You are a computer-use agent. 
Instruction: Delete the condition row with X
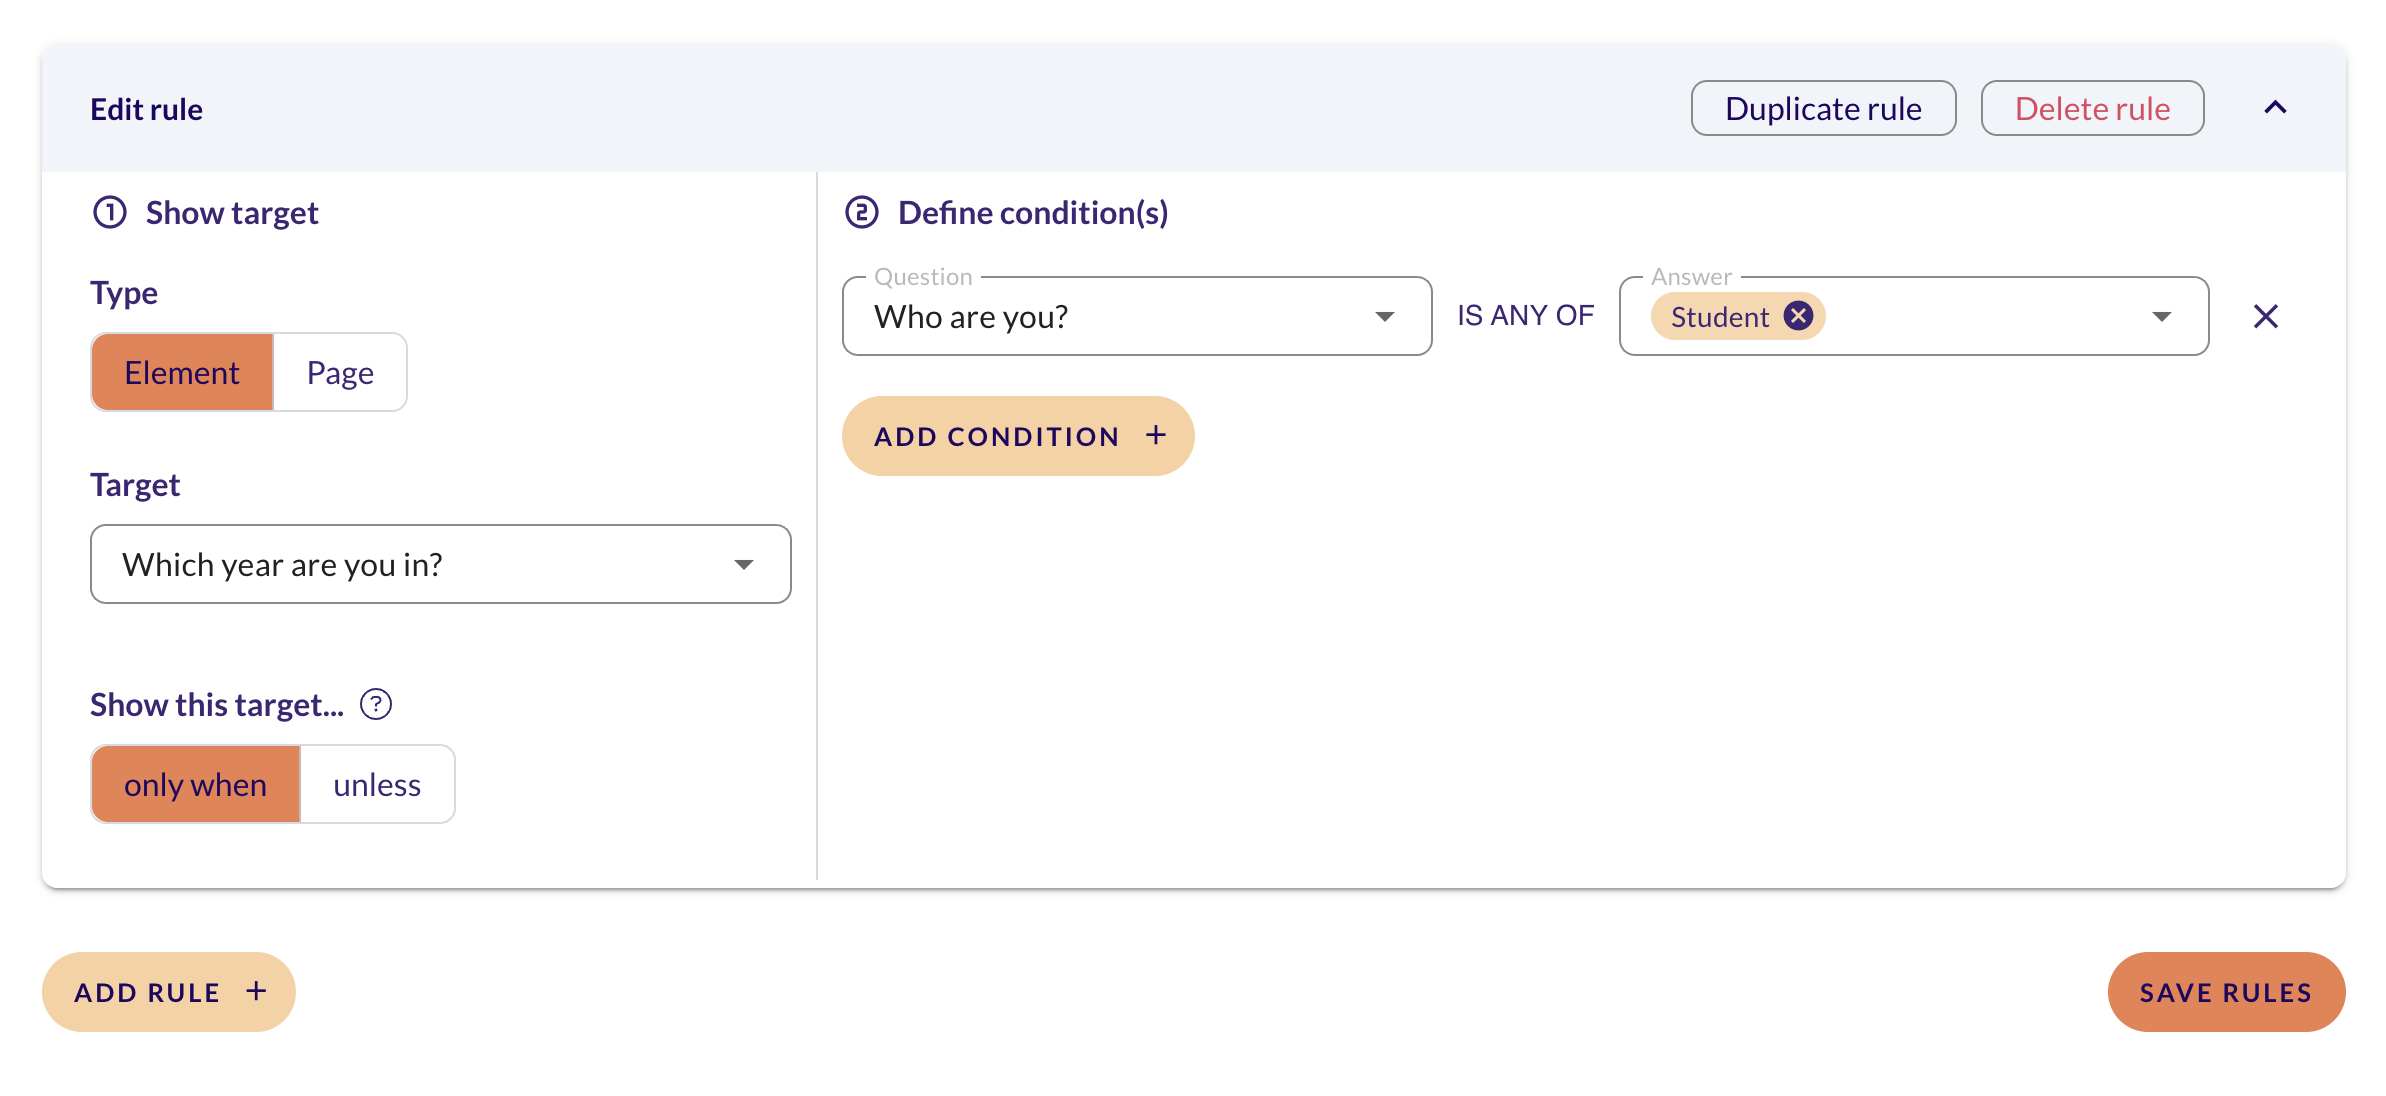(x=2265, y=316)
